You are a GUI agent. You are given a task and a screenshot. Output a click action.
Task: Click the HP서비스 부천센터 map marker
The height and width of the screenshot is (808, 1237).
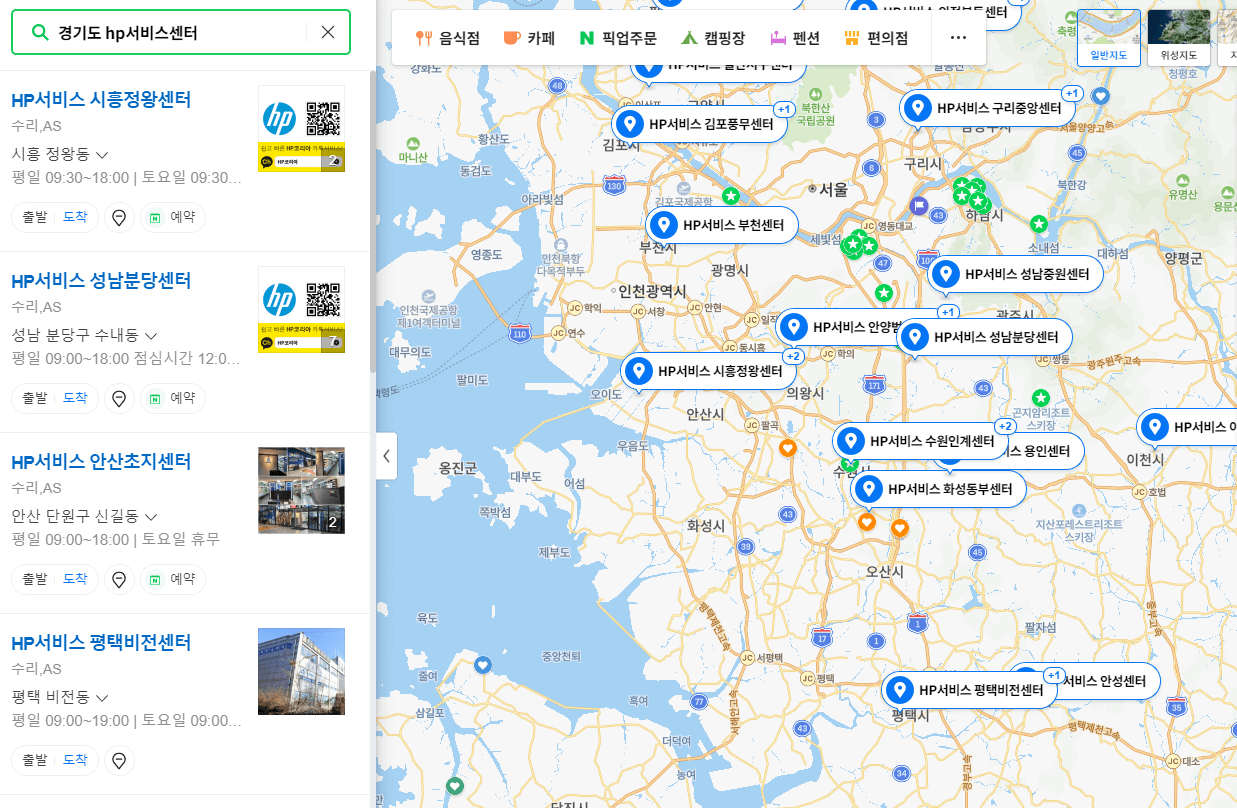click(x=721, y=225)
